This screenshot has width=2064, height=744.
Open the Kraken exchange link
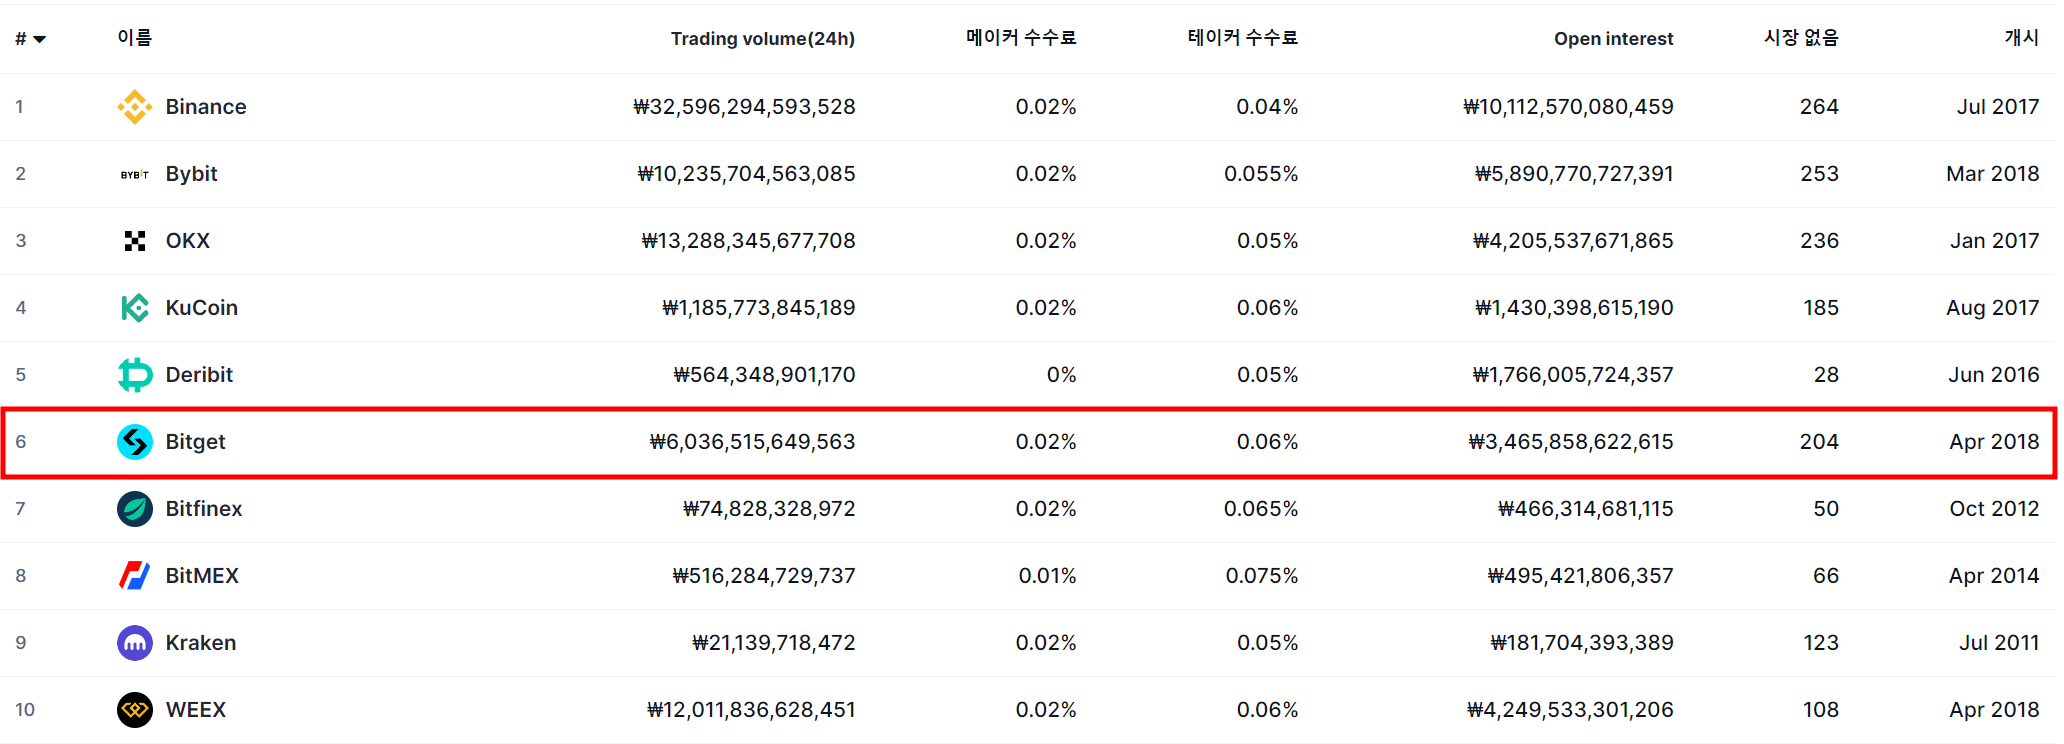coord(201,643)
